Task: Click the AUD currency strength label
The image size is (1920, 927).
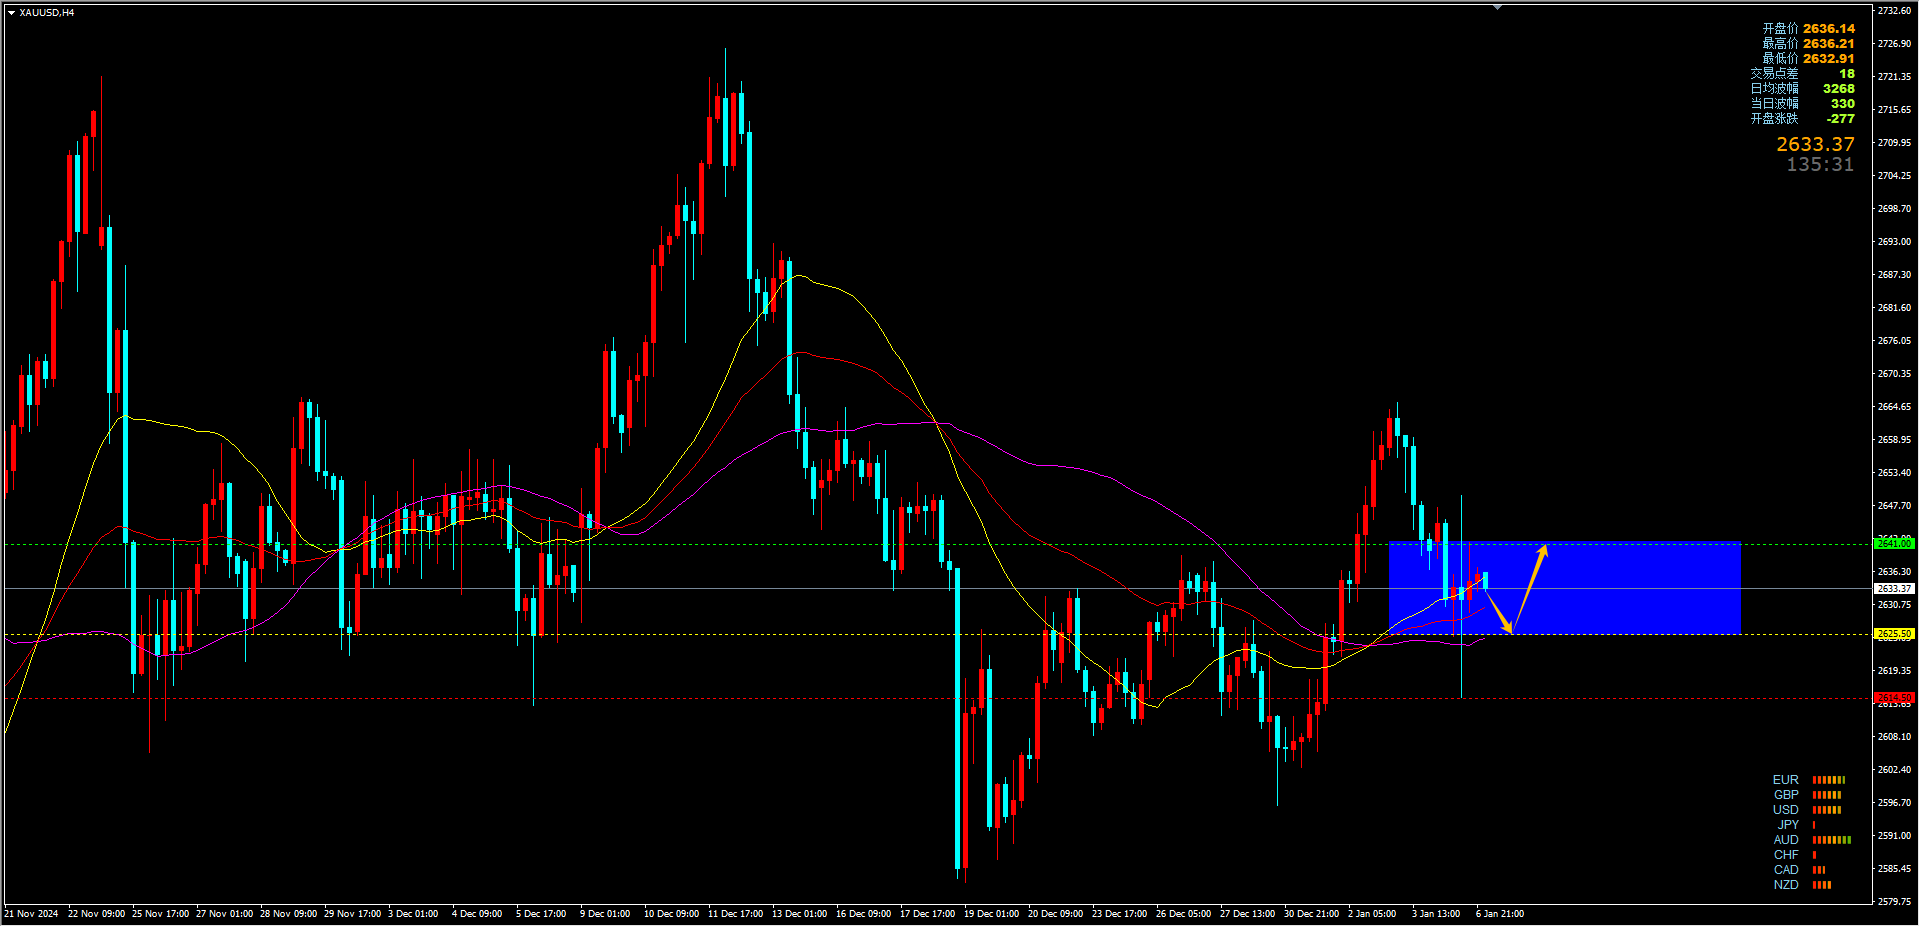Action: pos(1786,840)
